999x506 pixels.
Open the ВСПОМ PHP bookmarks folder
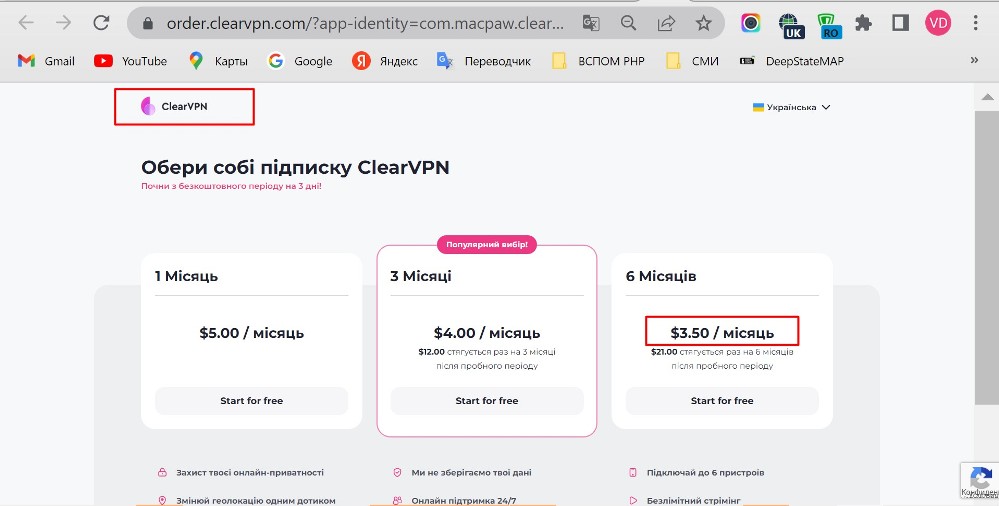pos(599,61)
